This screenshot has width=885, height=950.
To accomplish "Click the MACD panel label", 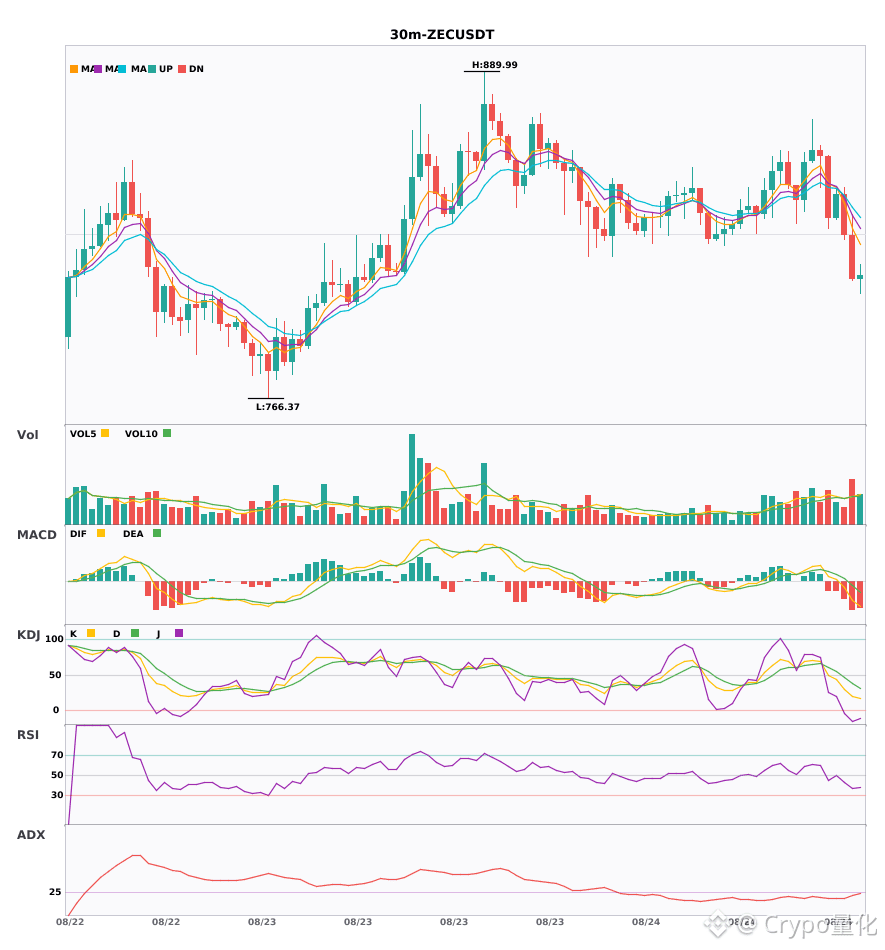I will 36,534.
